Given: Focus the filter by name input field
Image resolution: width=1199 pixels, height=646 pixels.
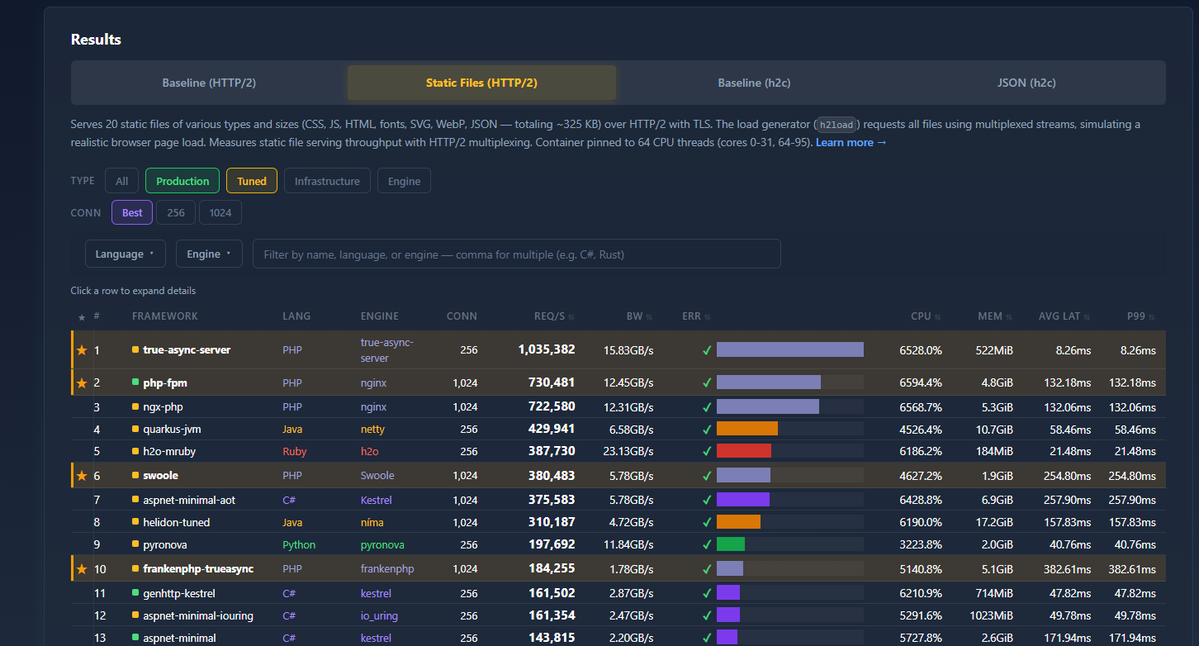Looking at the screenshot, I should click(x=517, y=254).
